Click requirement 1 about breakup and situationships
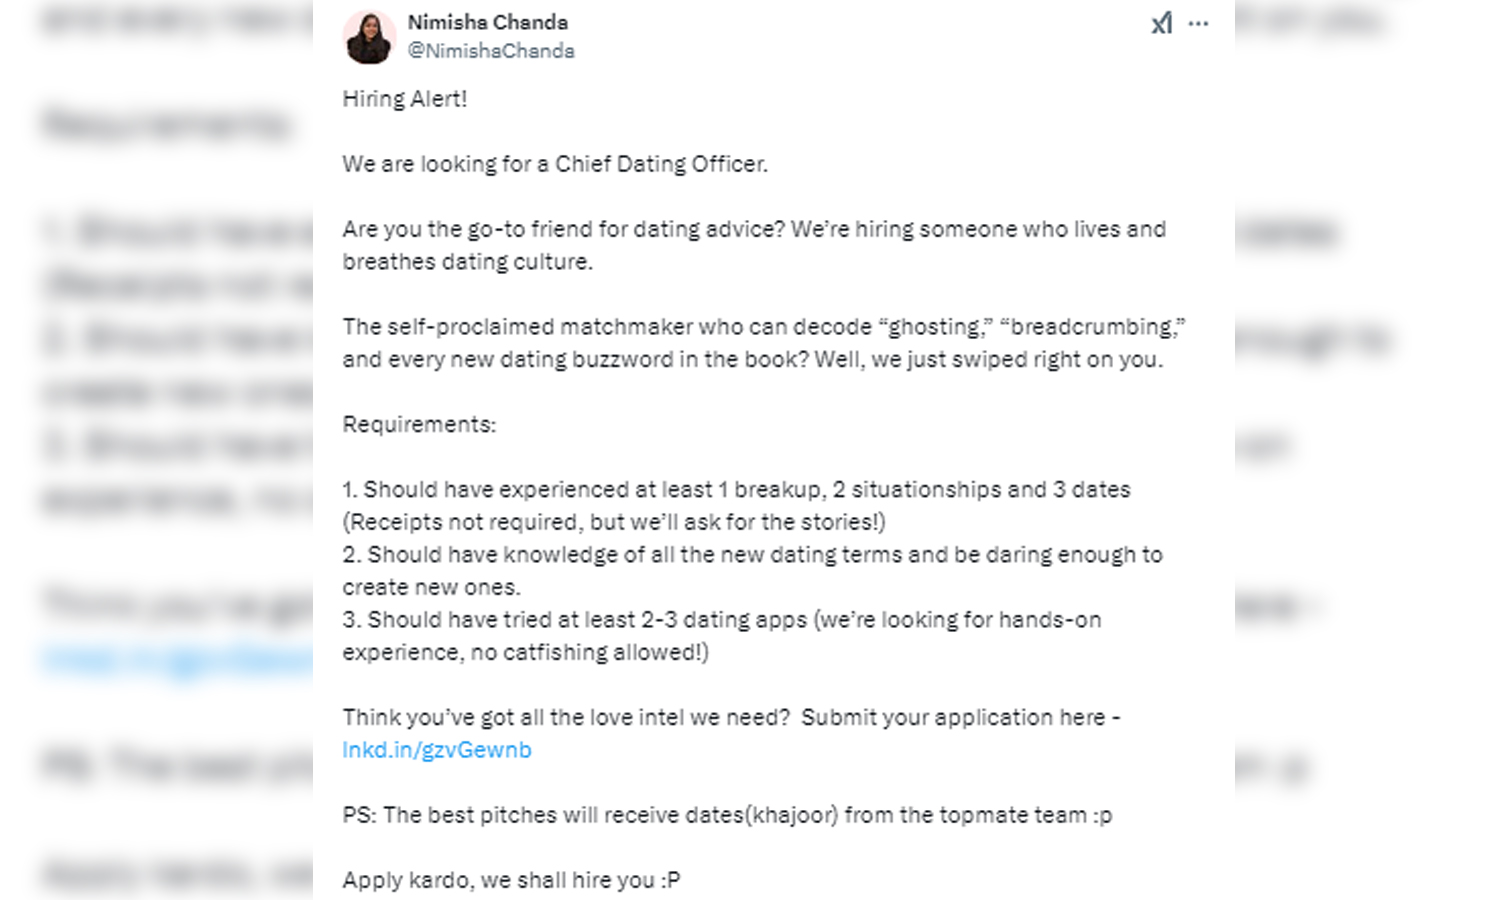 click(736, 490)
